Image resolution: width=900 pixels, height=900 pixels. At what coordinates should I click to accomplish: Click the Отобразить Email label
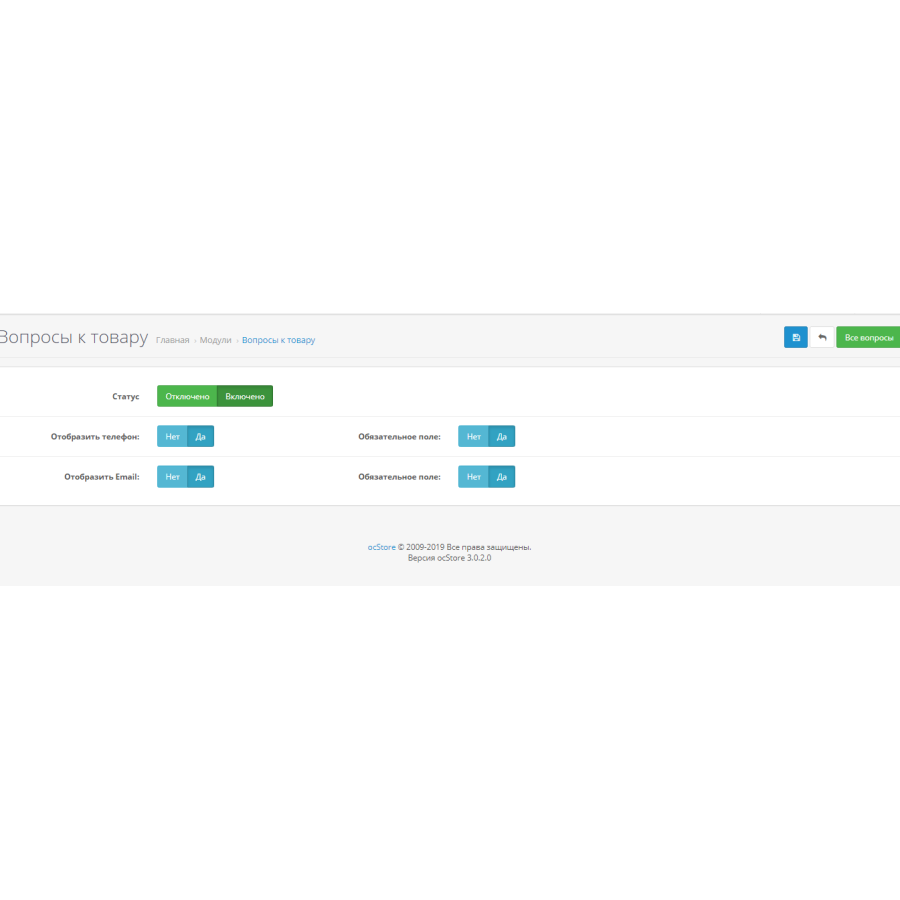coord(102,476)
